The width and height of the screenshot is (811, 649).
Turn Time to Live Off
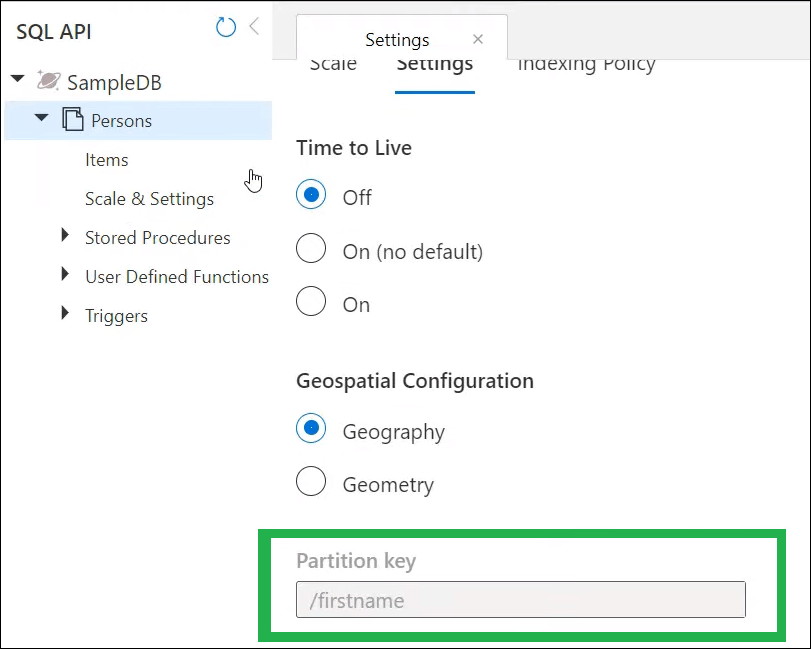311,196
